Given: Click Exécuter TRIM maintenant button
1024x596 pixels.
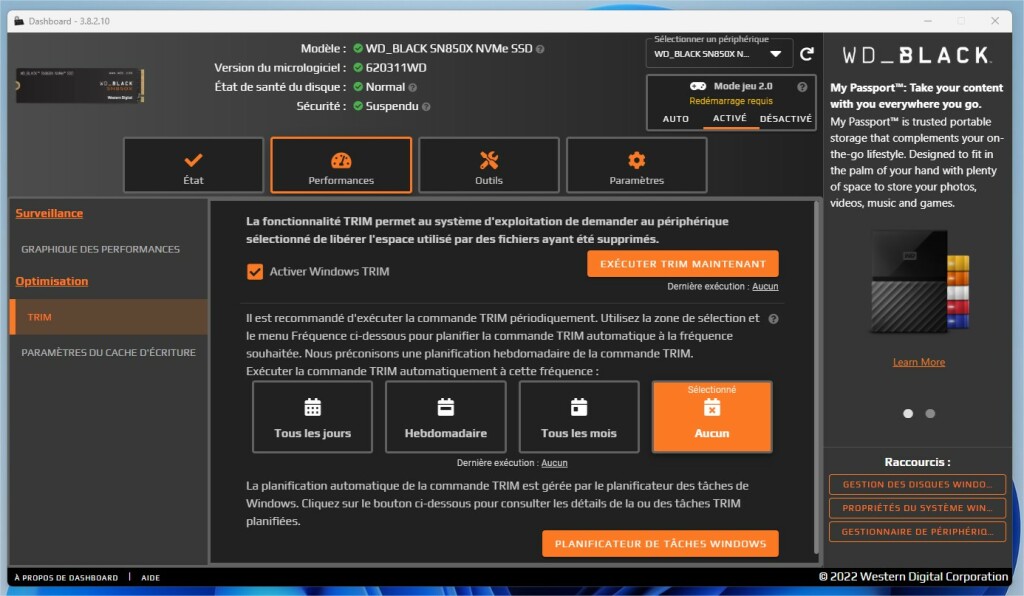Looking at the screenshot, I should point(682,264).
